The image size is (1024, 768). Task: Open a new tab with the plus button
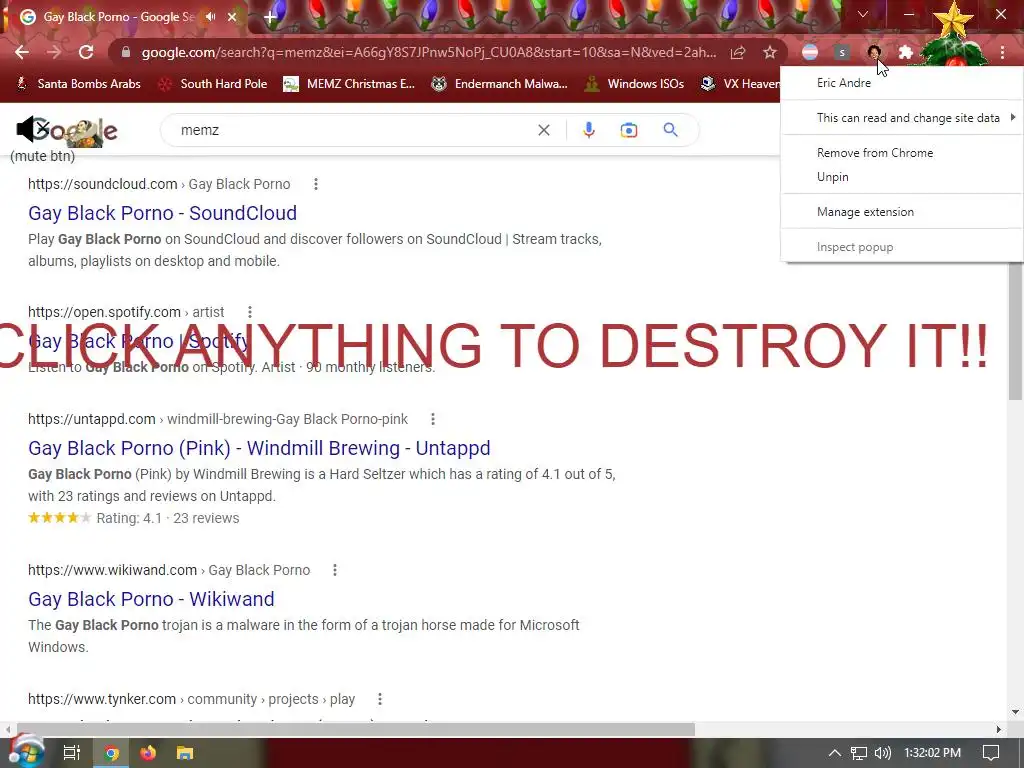270,17
